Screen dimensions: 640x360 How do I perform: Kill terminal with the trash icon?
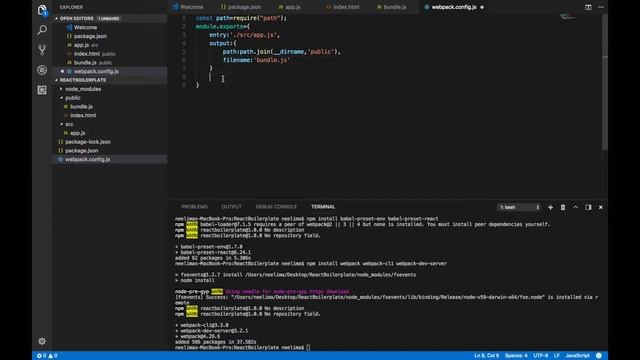coord(563,207)
